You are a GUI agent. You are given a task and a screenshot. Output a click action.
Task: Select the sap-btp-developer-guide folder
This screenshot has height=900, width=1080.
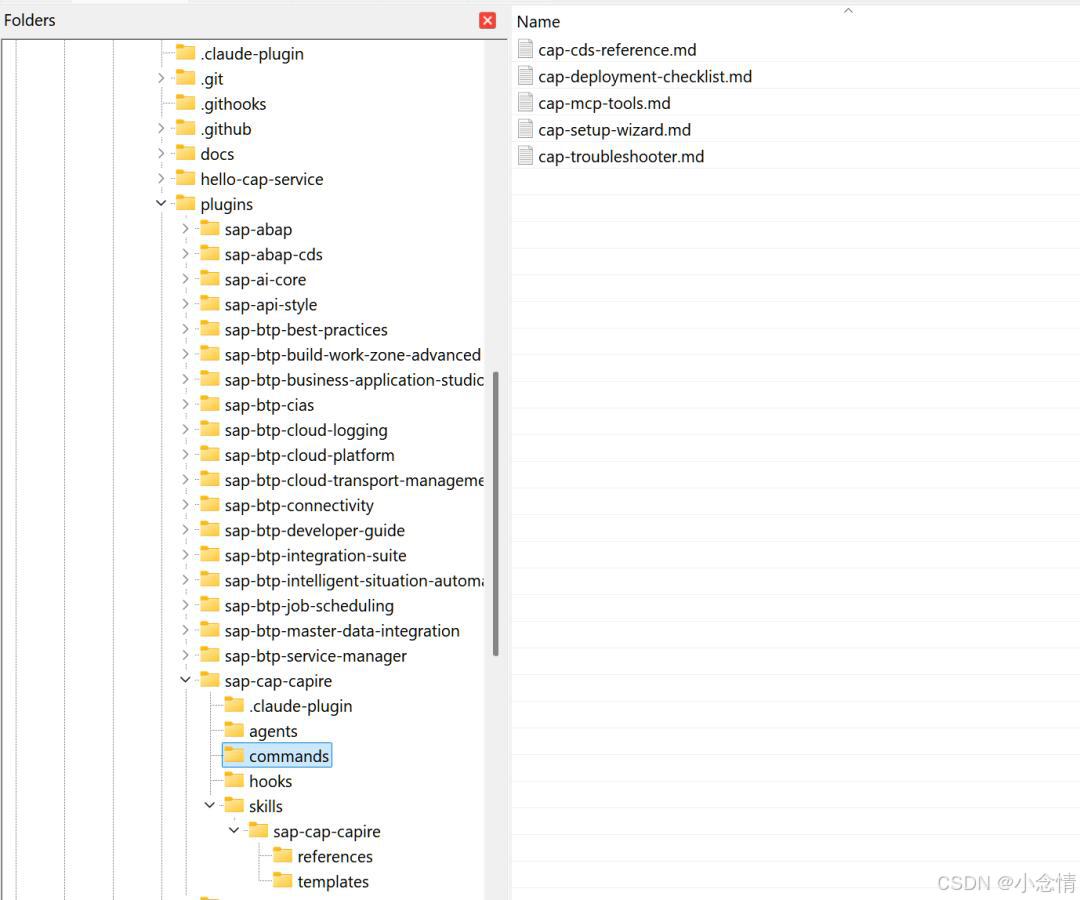[314, 530]
